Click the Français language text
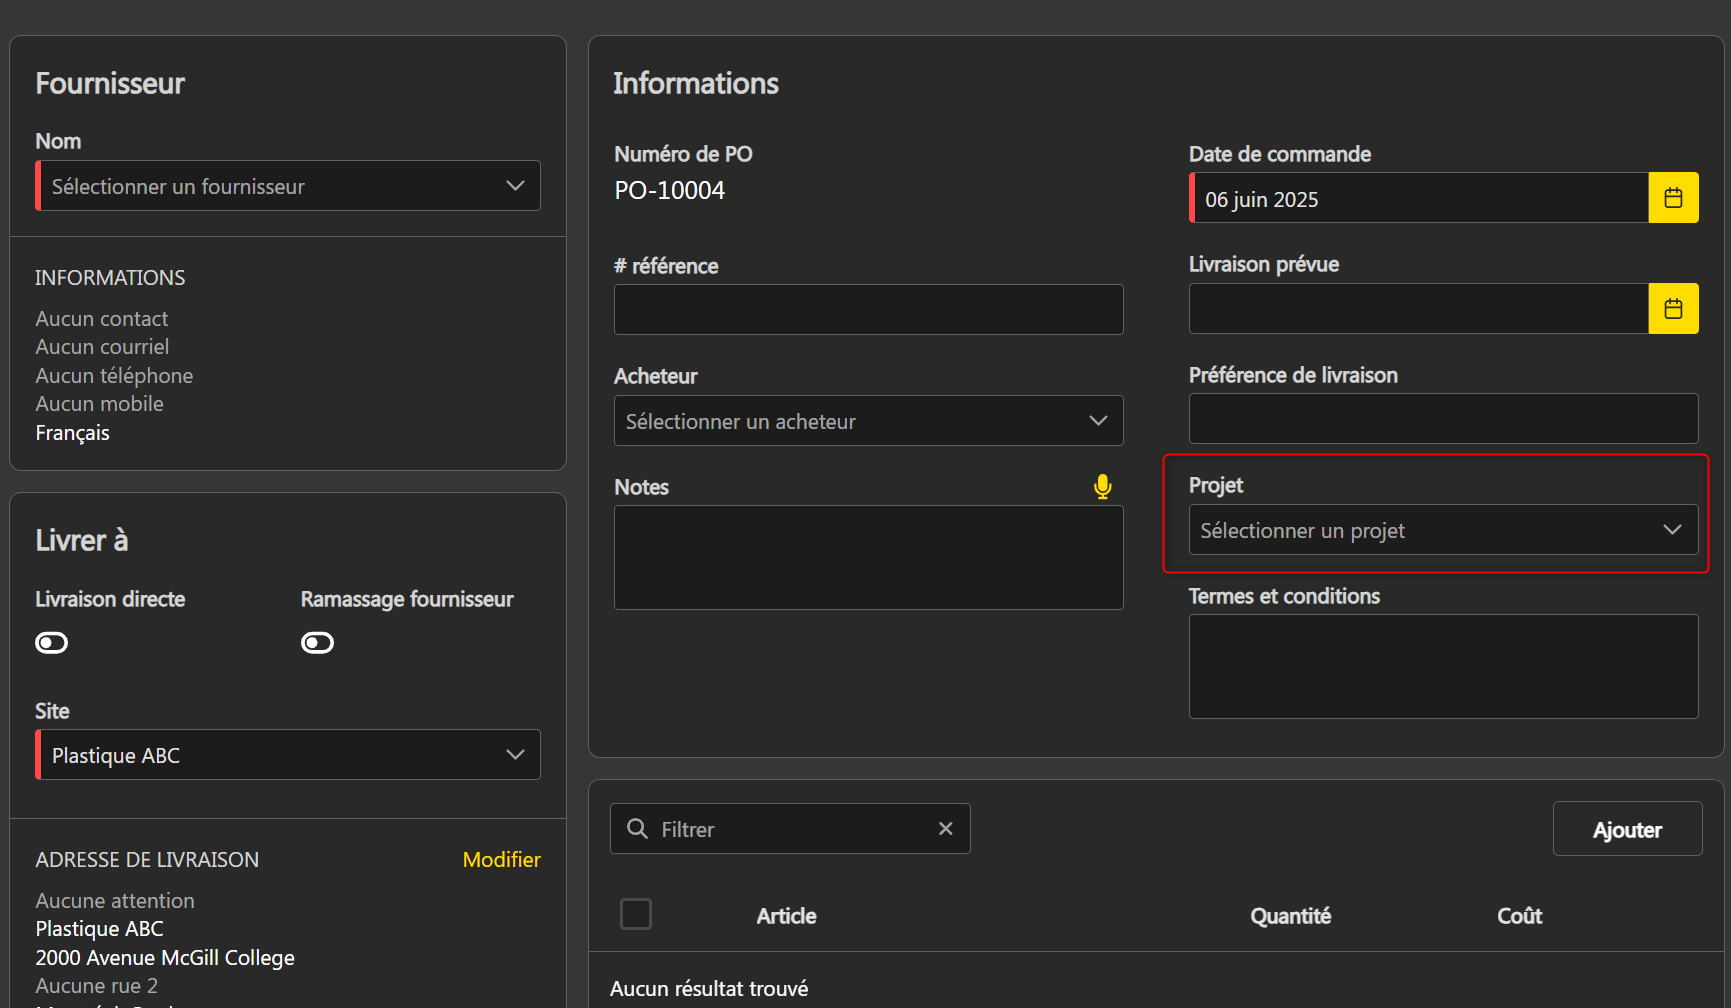Screen dimensions: 1731x1008 (x=72, y=433)
